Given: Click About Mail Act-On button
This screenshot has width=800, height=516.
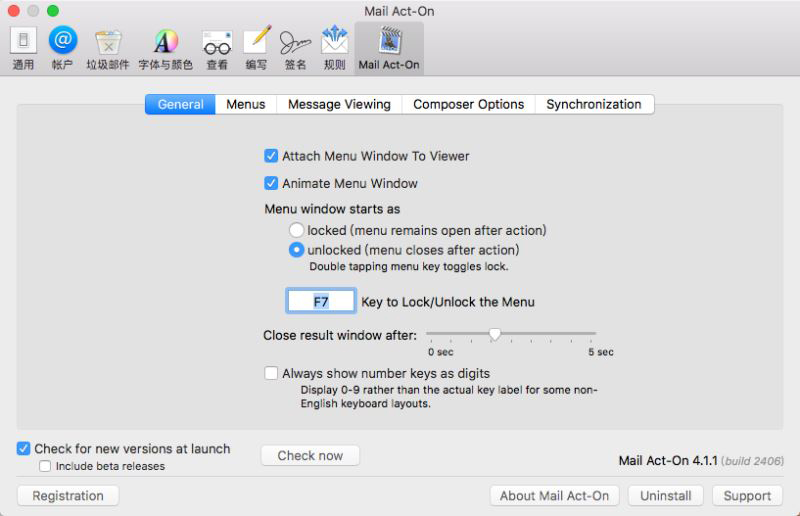Looking at the screenshot, I should 555,496.
